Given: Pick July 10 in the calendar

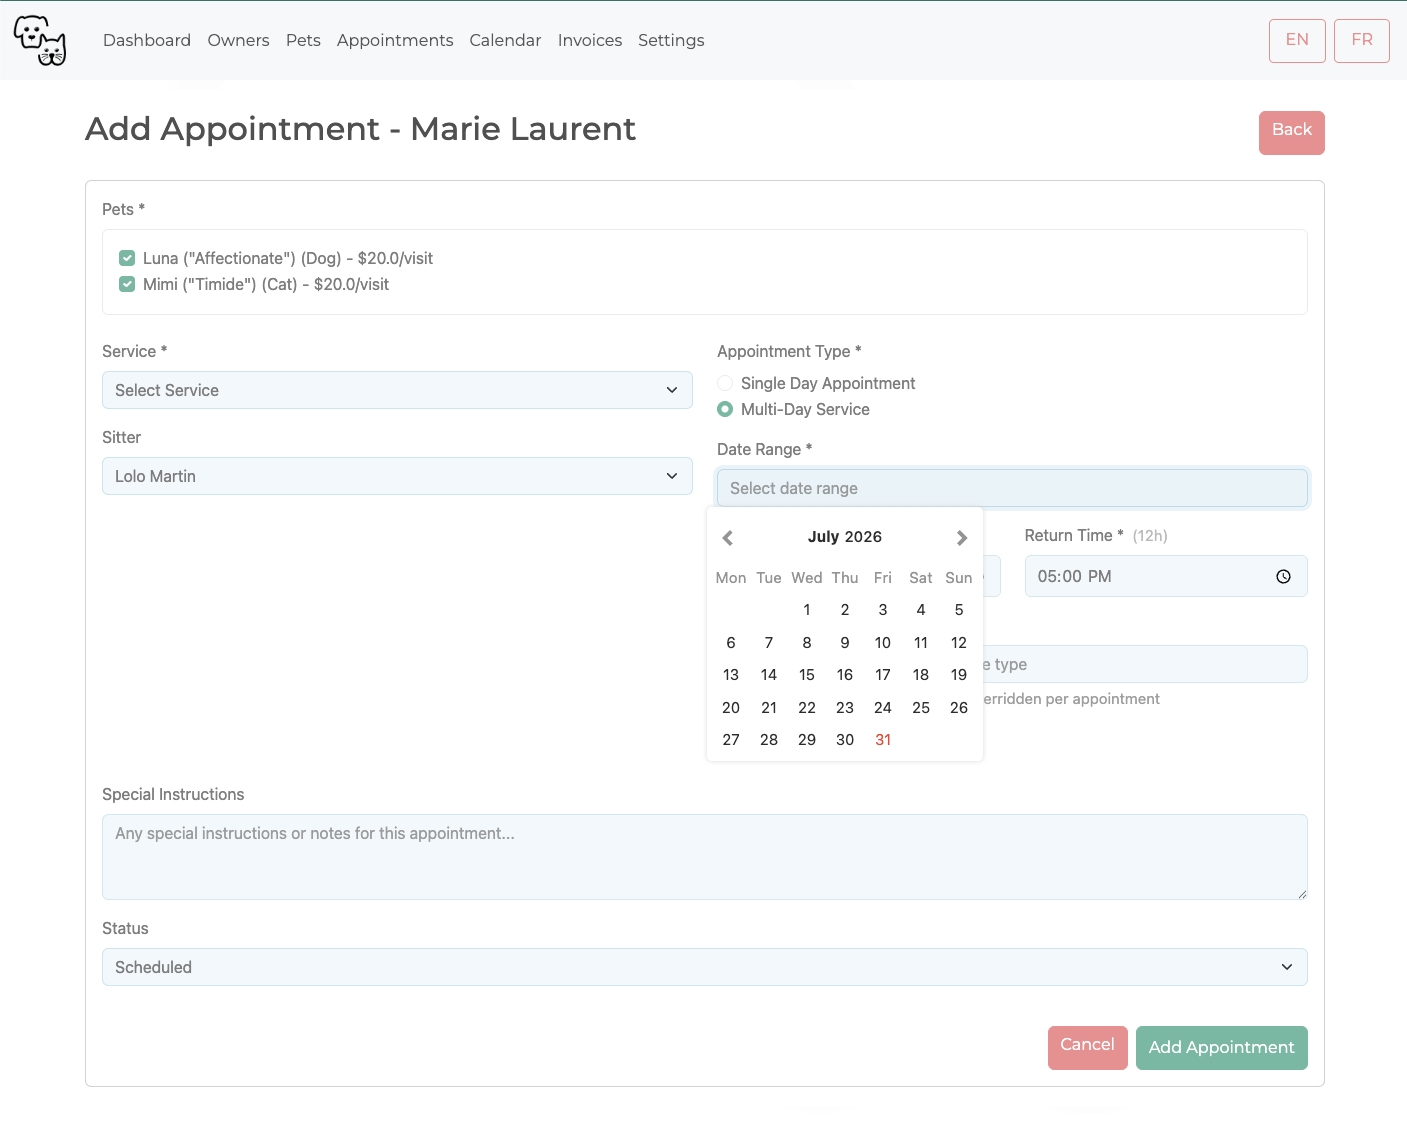Looking at the screenshot, I should (883, 643).
